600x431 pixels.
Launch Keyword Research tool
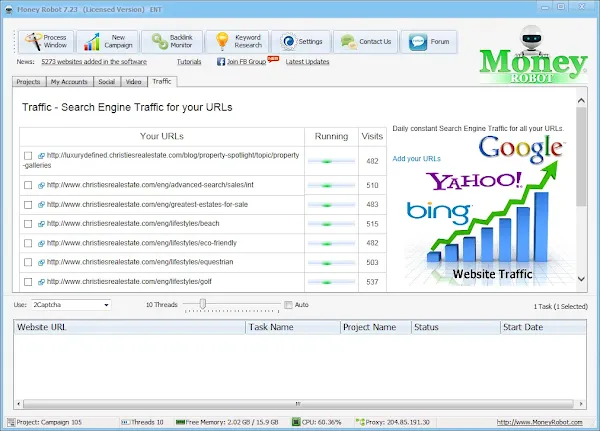click(237, 41)
